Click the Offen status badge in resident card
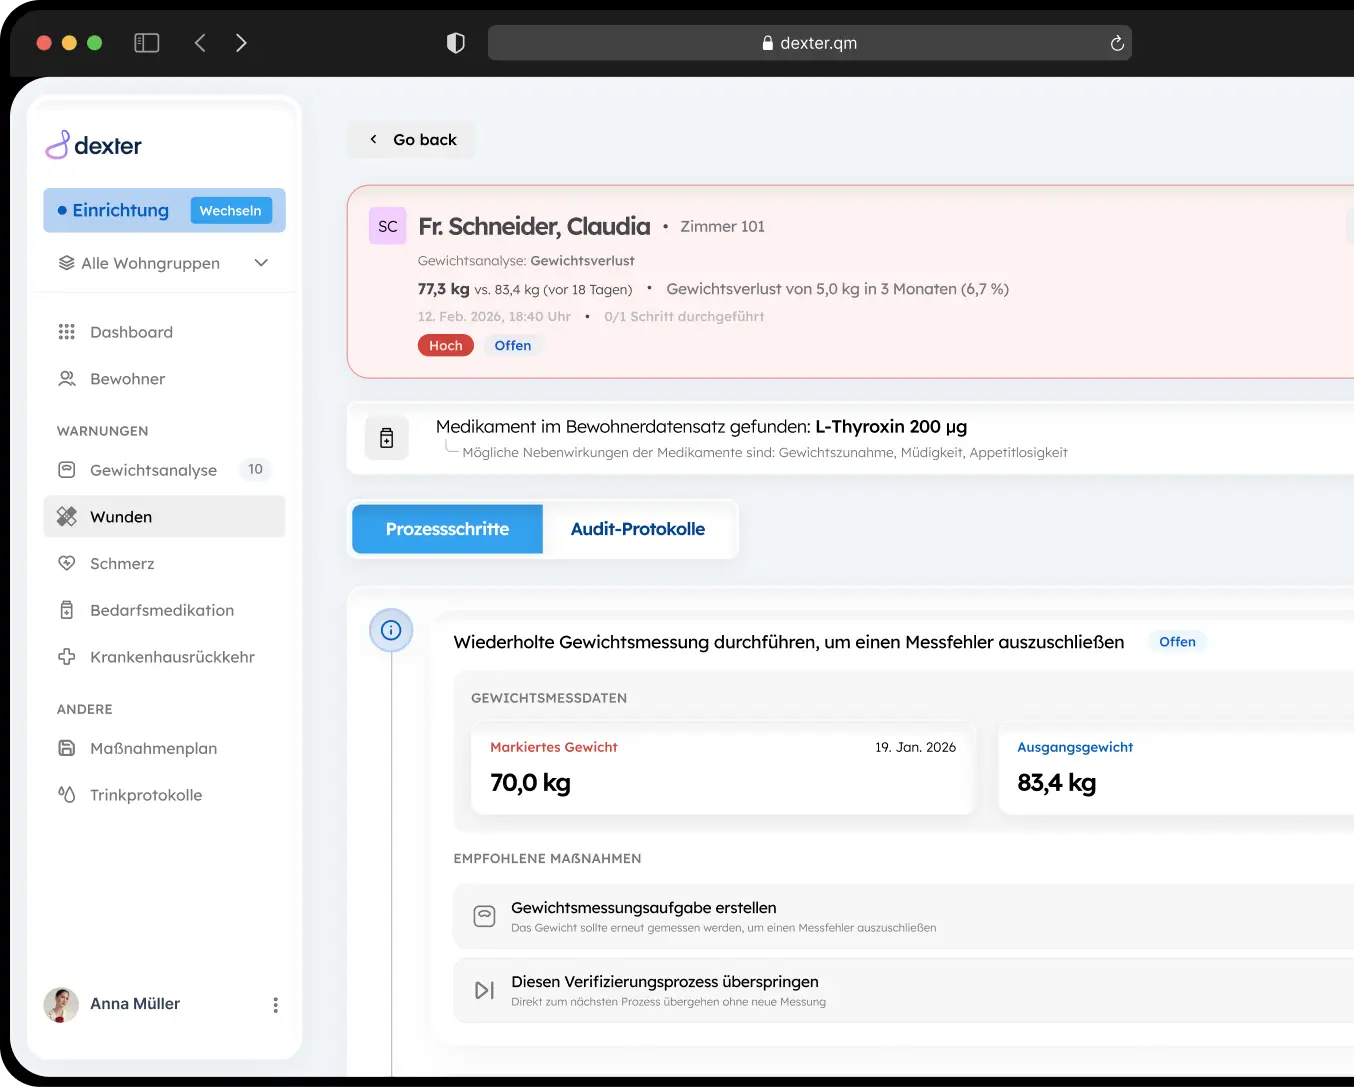The width and height of the screenshot is (1354, 1087). click(x=513, y=346)
